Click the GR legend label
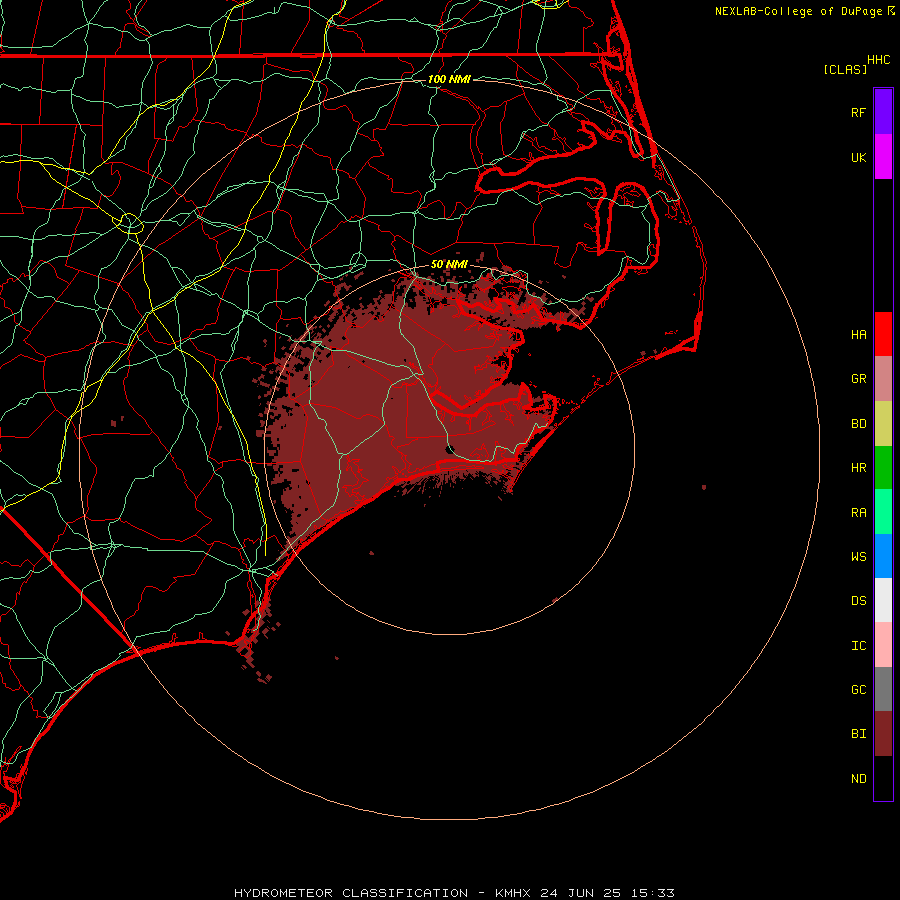Image resolution: width=900 pixels, height=900 pixels. 858,379
